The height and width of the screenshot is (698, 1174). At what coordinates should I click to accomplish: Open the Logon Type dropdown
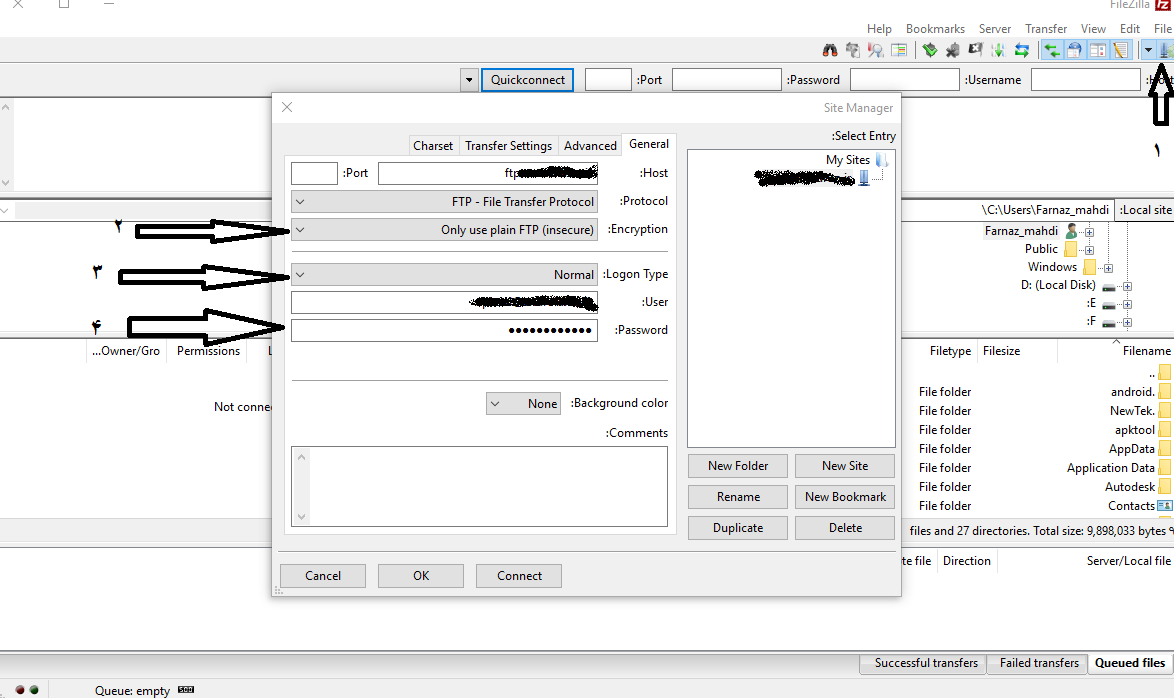click(444, 274)
